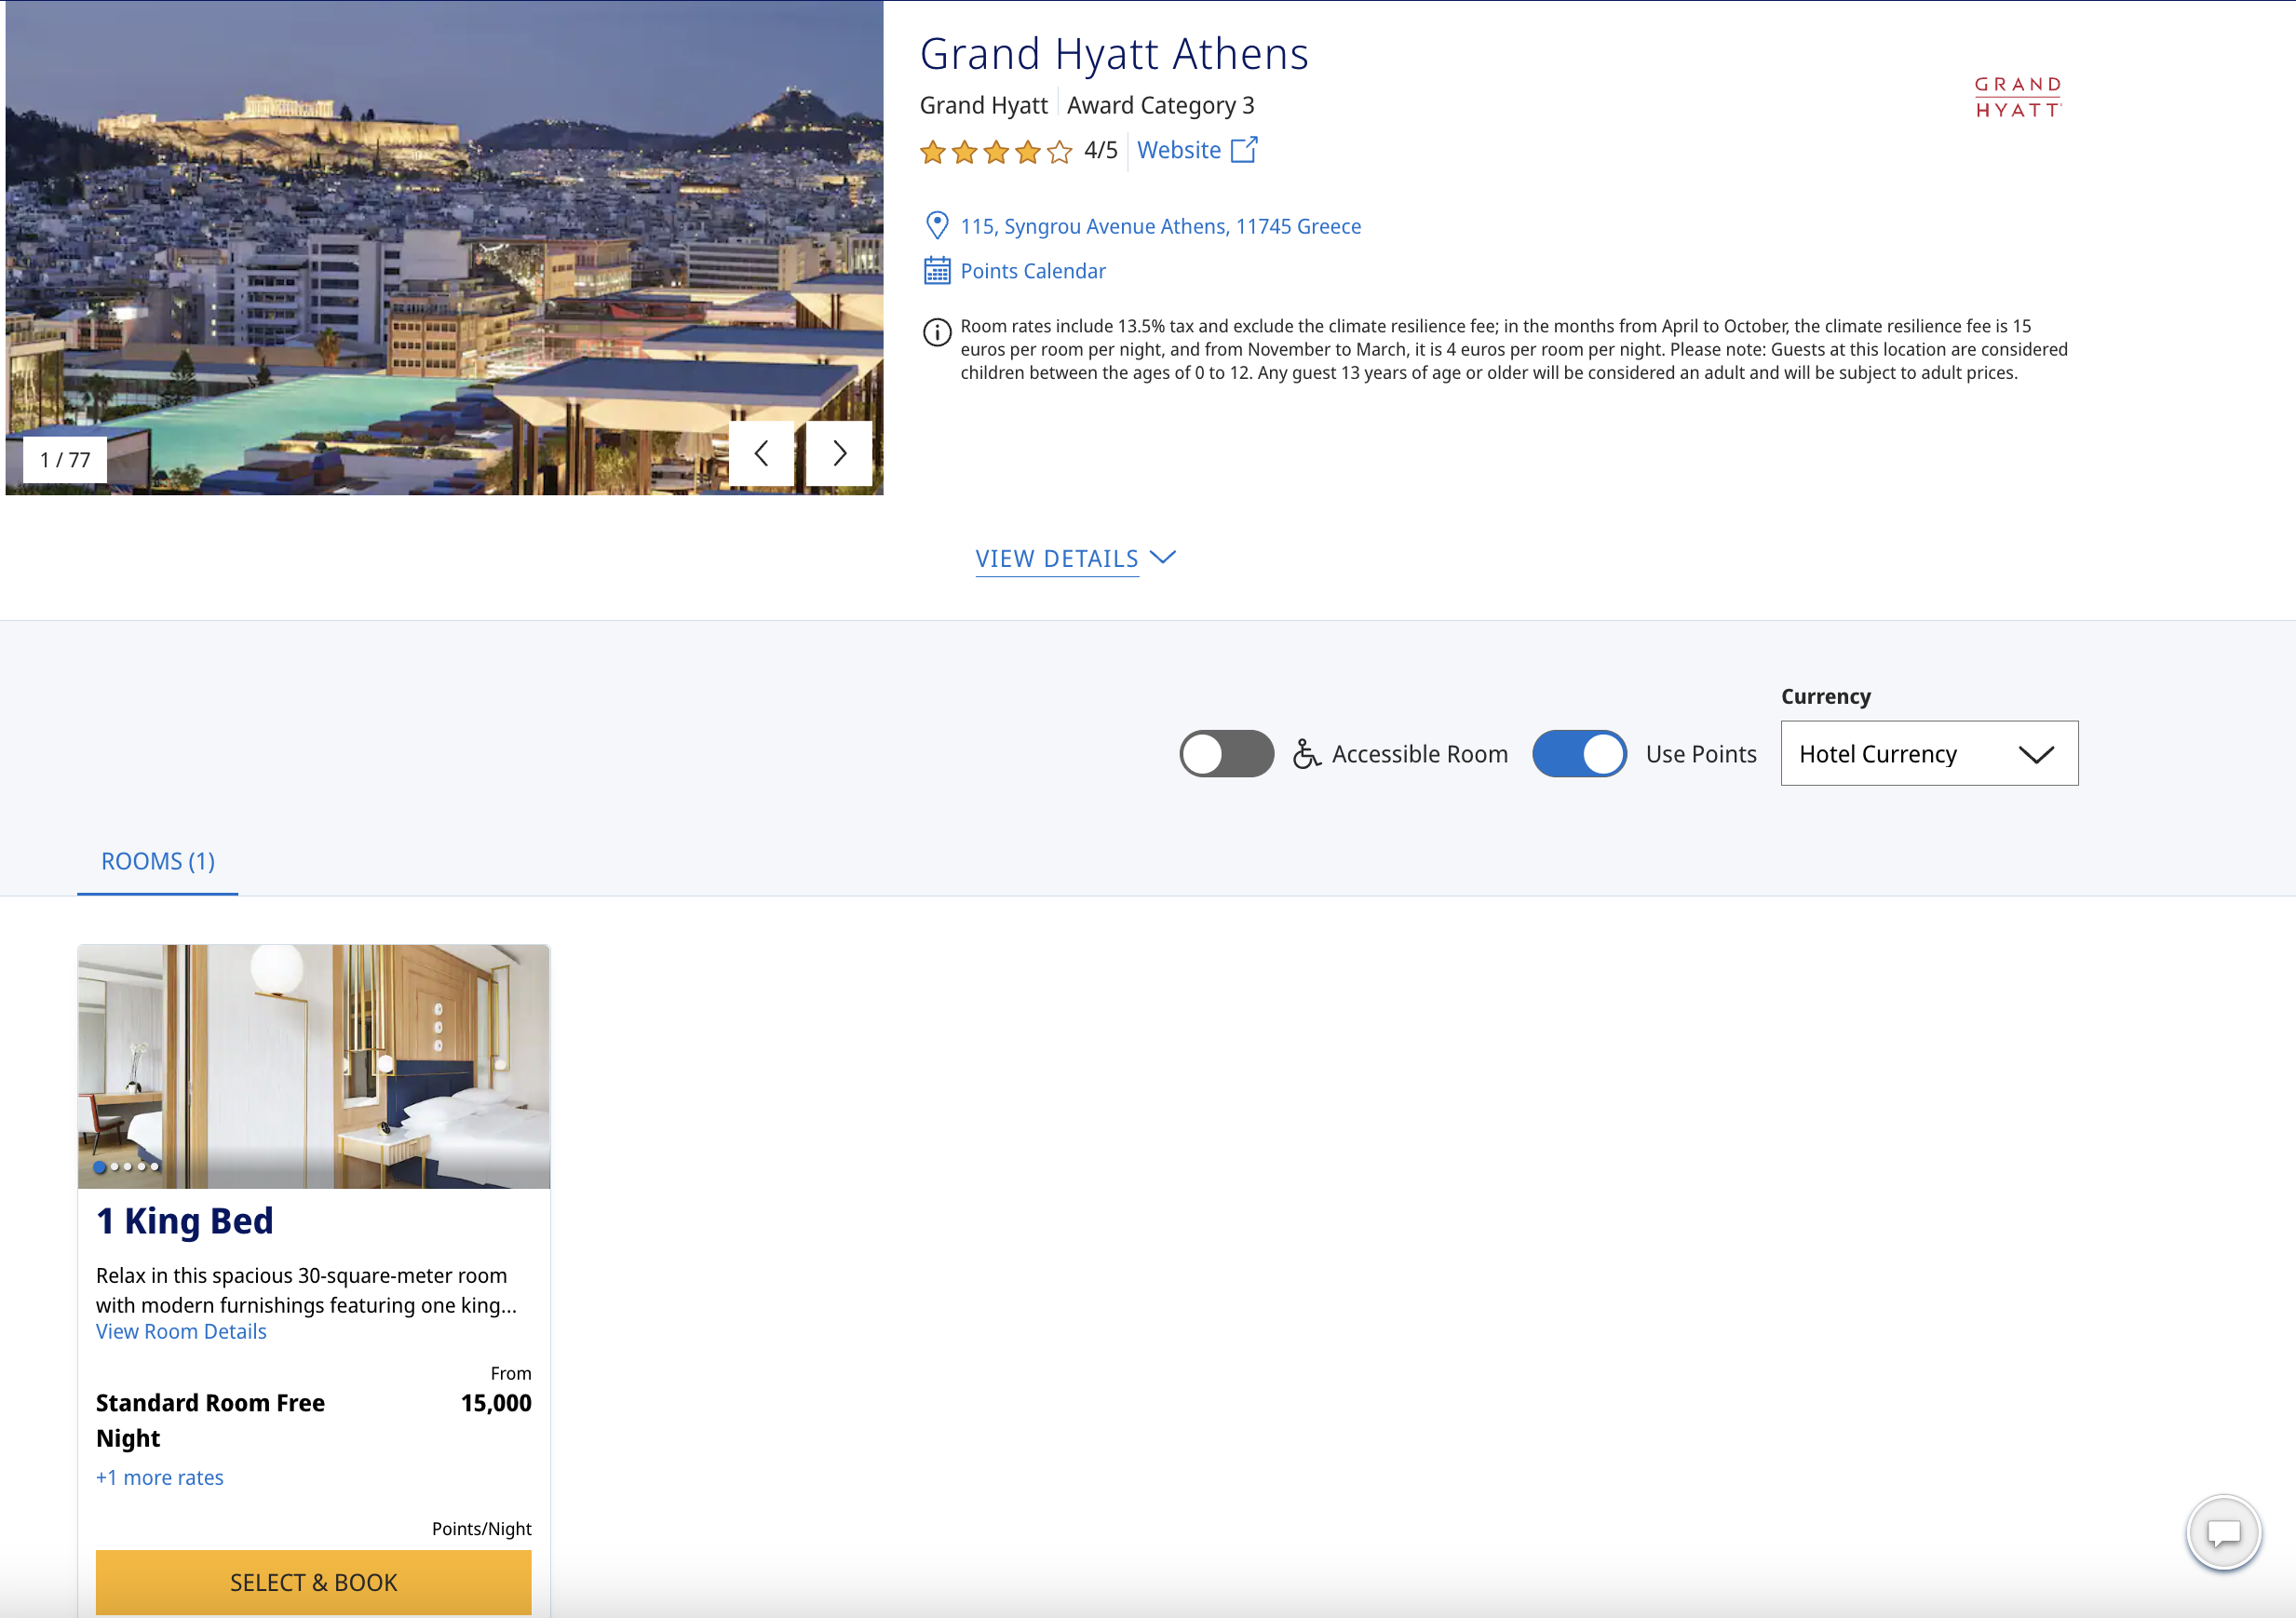Open the 115 Syngrou Avenue address link
Image resolution: width=2296 pixels, height=1618 pixels.
click(x=1160, y=227)
